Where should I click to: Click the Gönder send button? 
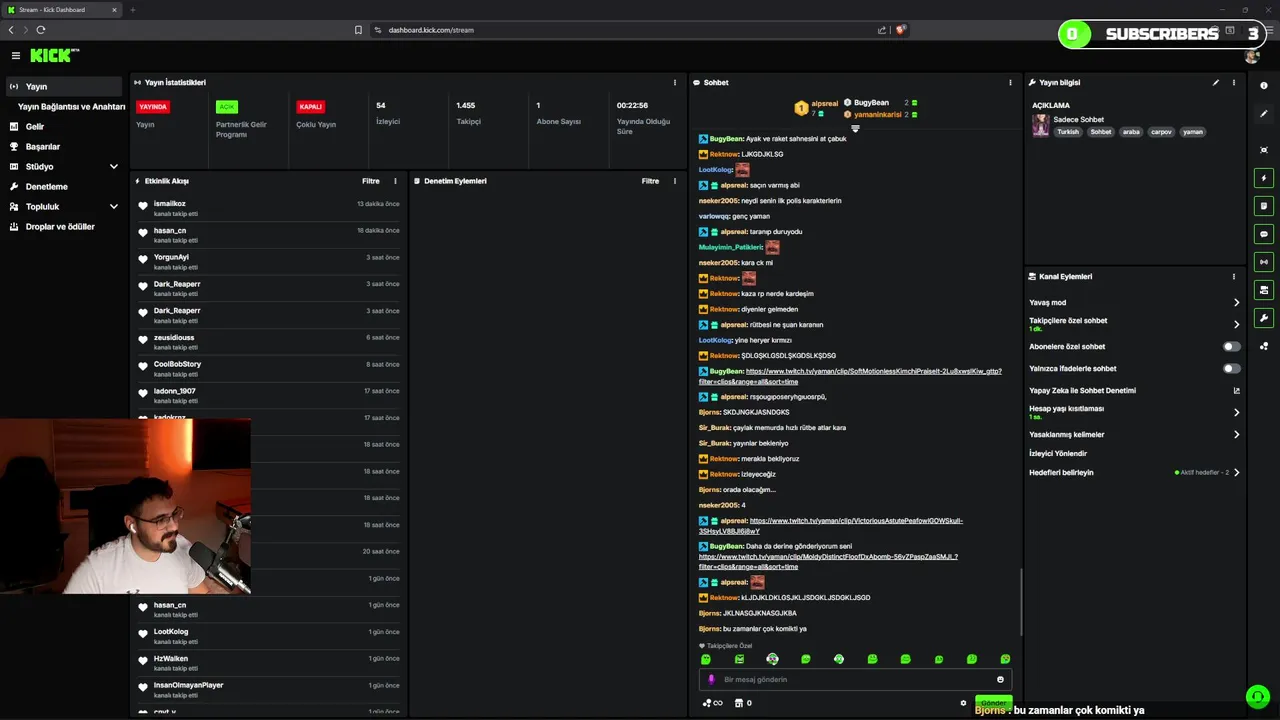[993, 703]
